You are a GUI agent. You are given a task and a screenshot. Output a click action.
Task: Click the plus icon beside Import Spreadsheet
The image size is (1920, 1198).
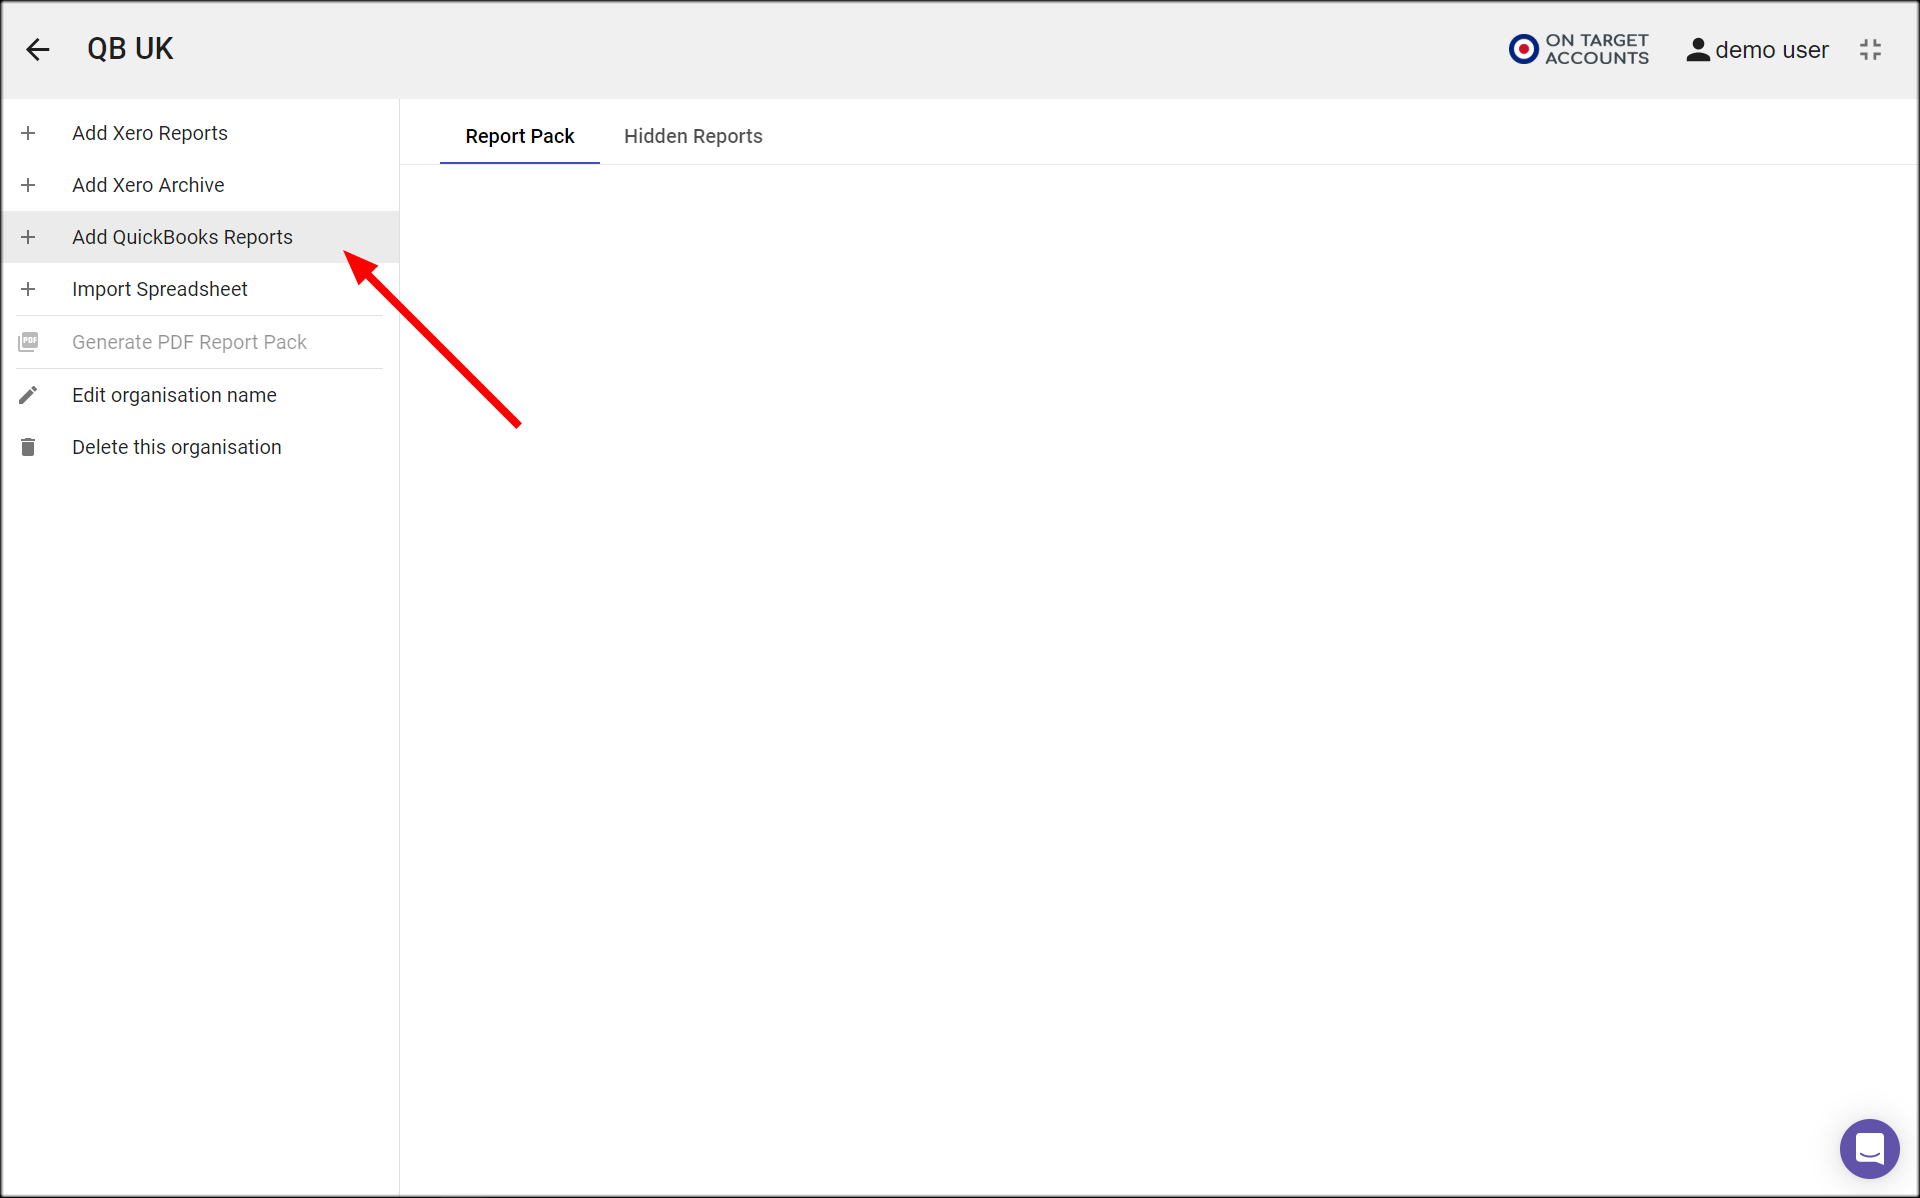[x=28, y=289]
